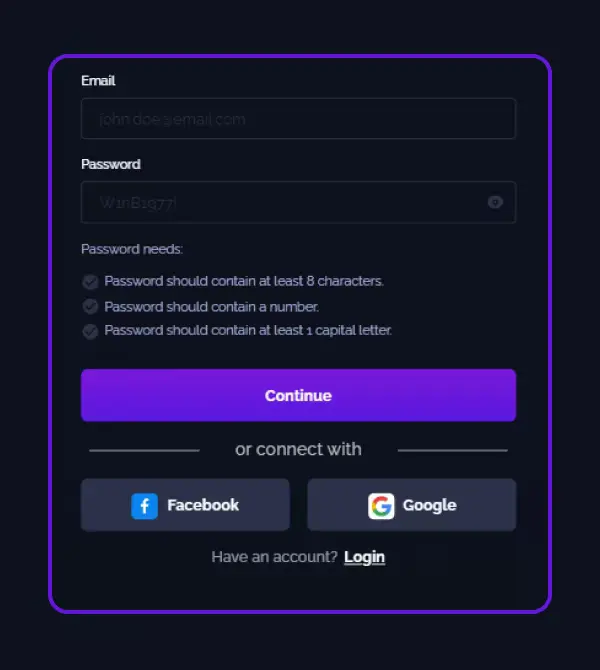Click the capital letter requirement checkmark

(90, 331)
